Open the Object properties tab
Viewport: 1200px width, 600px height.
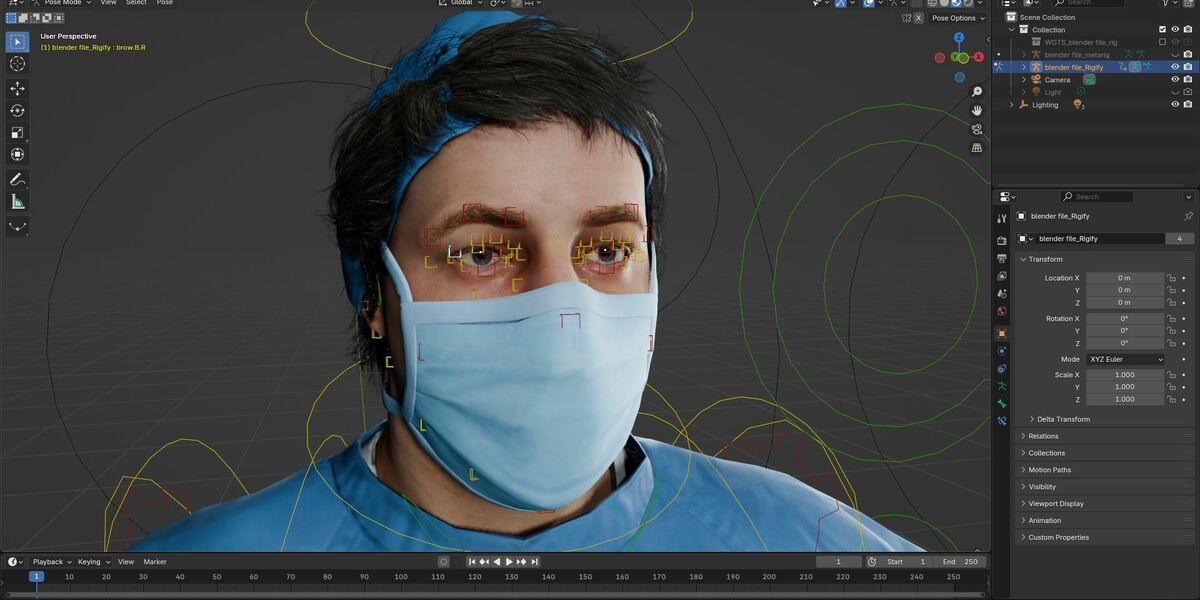pos(1002,333)
